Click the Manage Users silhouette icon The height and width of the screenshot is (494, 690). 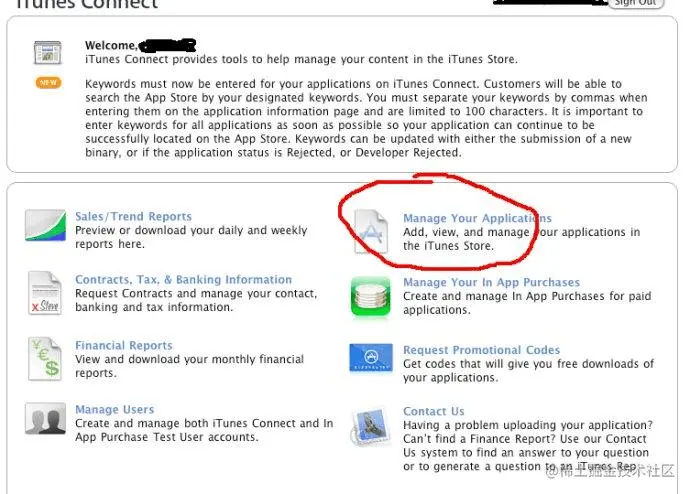click(x=45, y=419)
